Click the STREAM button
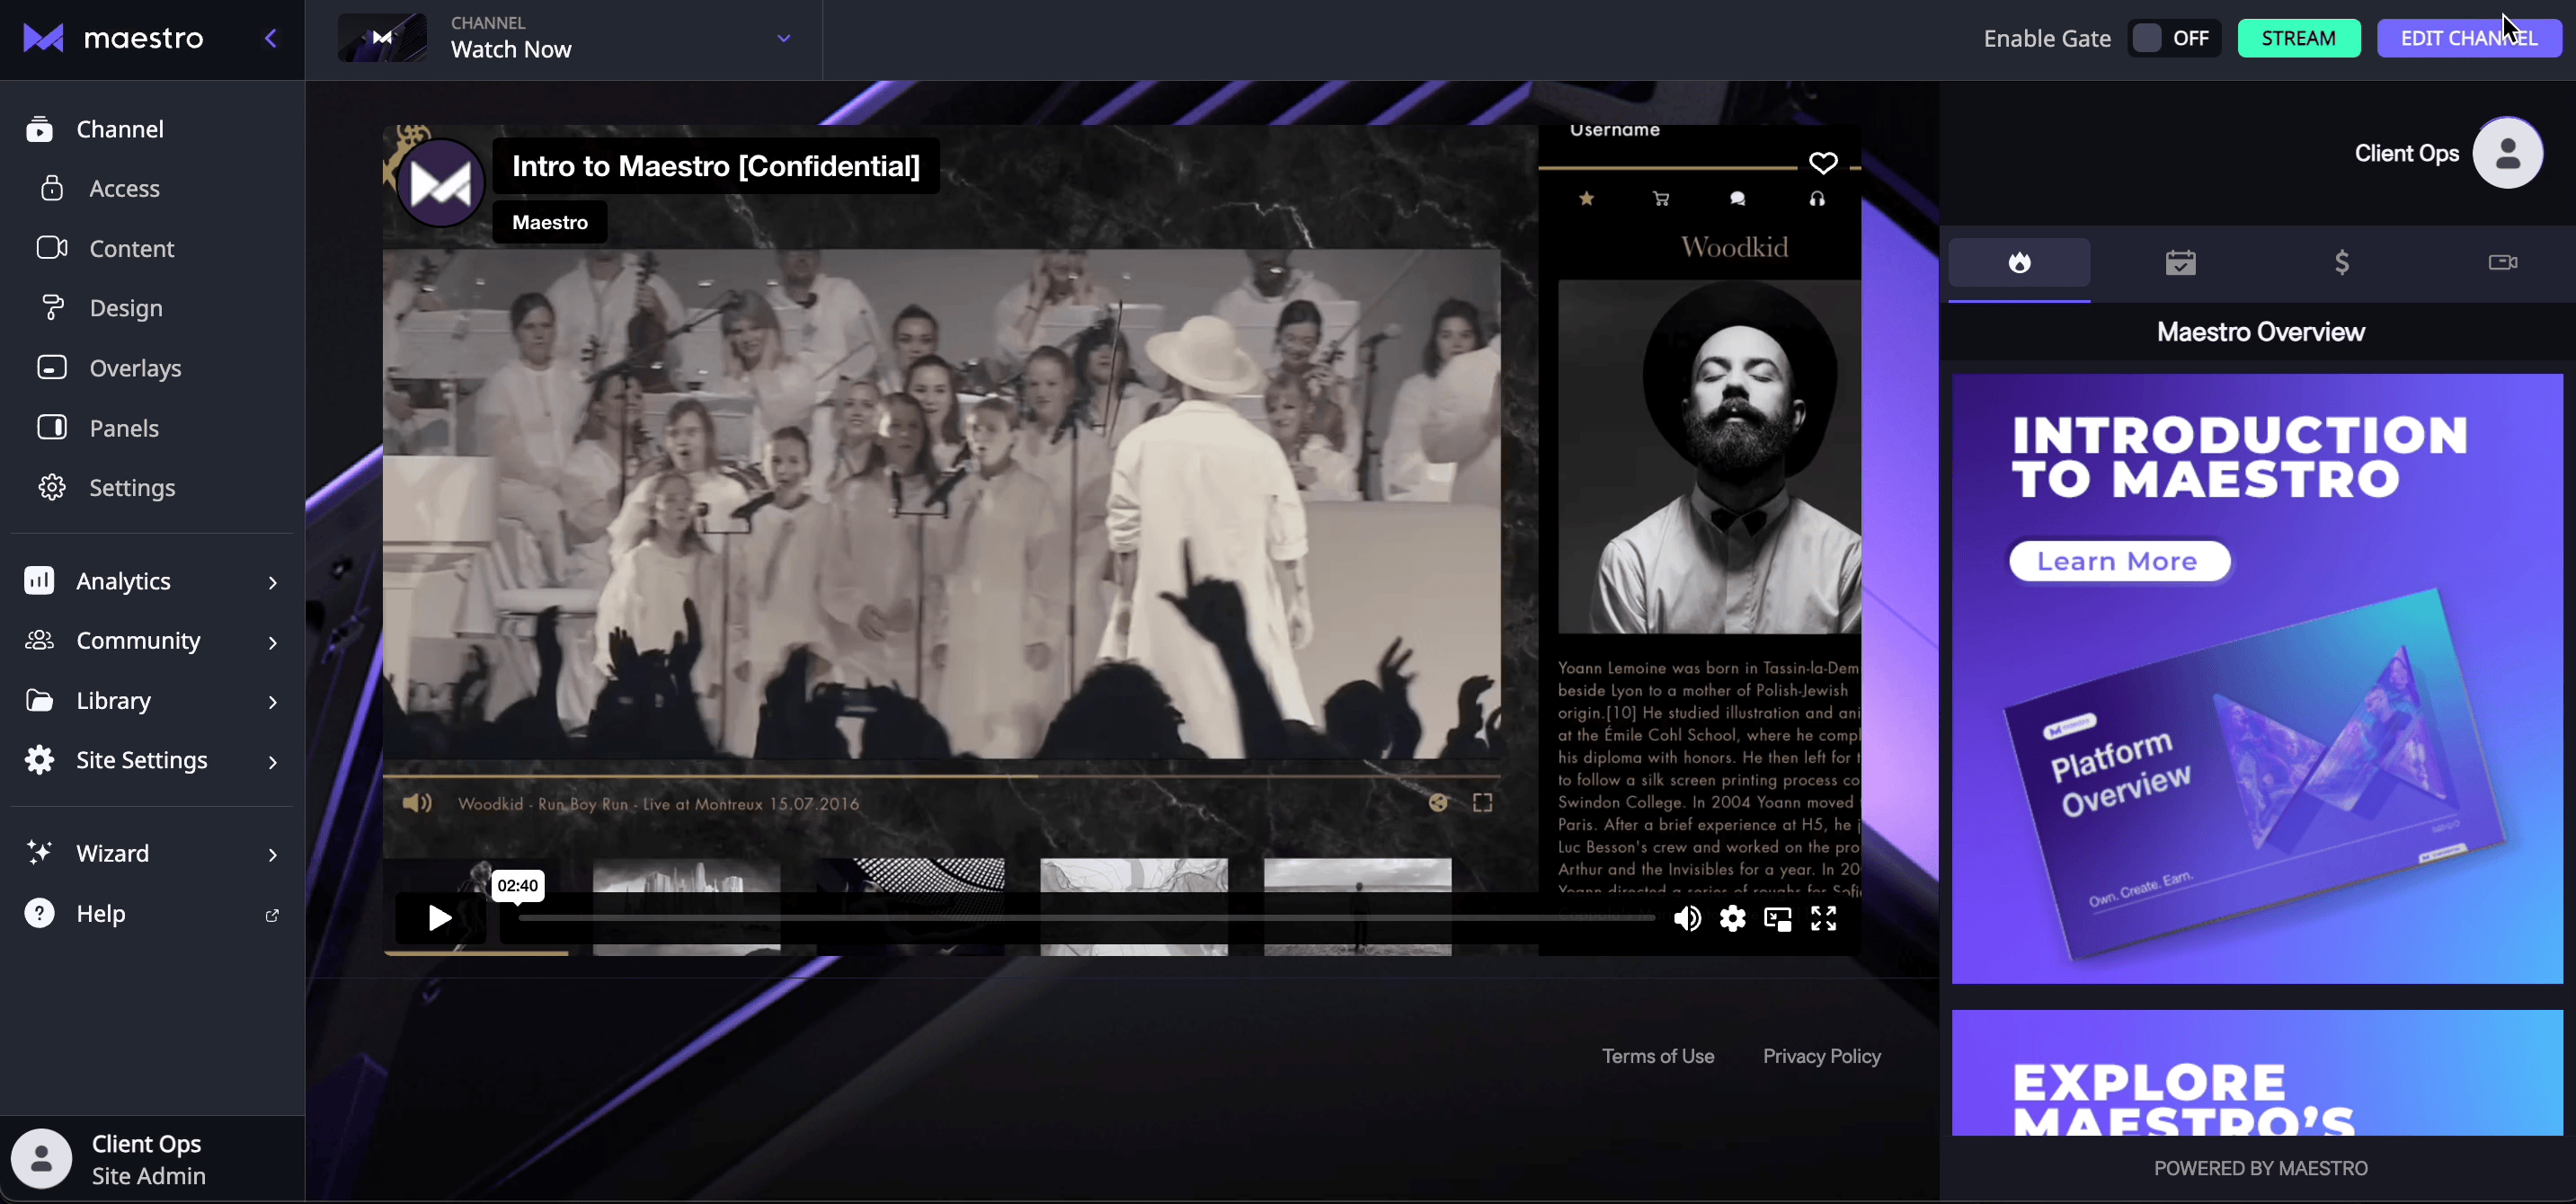The height and width of the screenshot is (1204, 2576). coord(2299,38)
